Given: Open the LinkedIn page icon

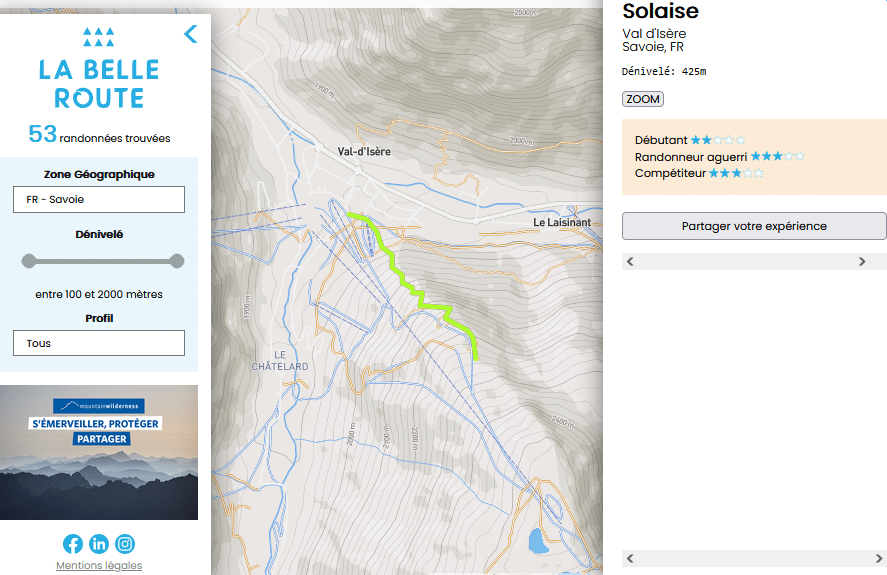Looking at the screenshot, I should [x=99, y=544].
